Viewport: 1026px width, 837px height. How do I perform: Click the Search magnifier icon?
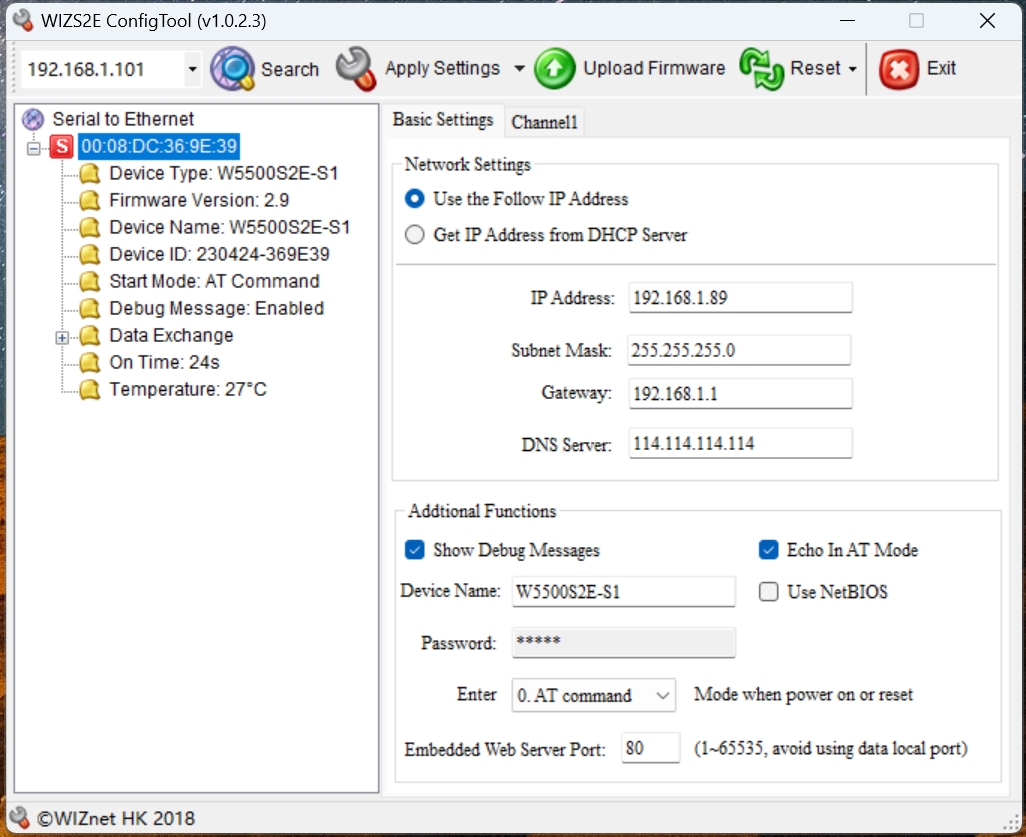point(232,69)
